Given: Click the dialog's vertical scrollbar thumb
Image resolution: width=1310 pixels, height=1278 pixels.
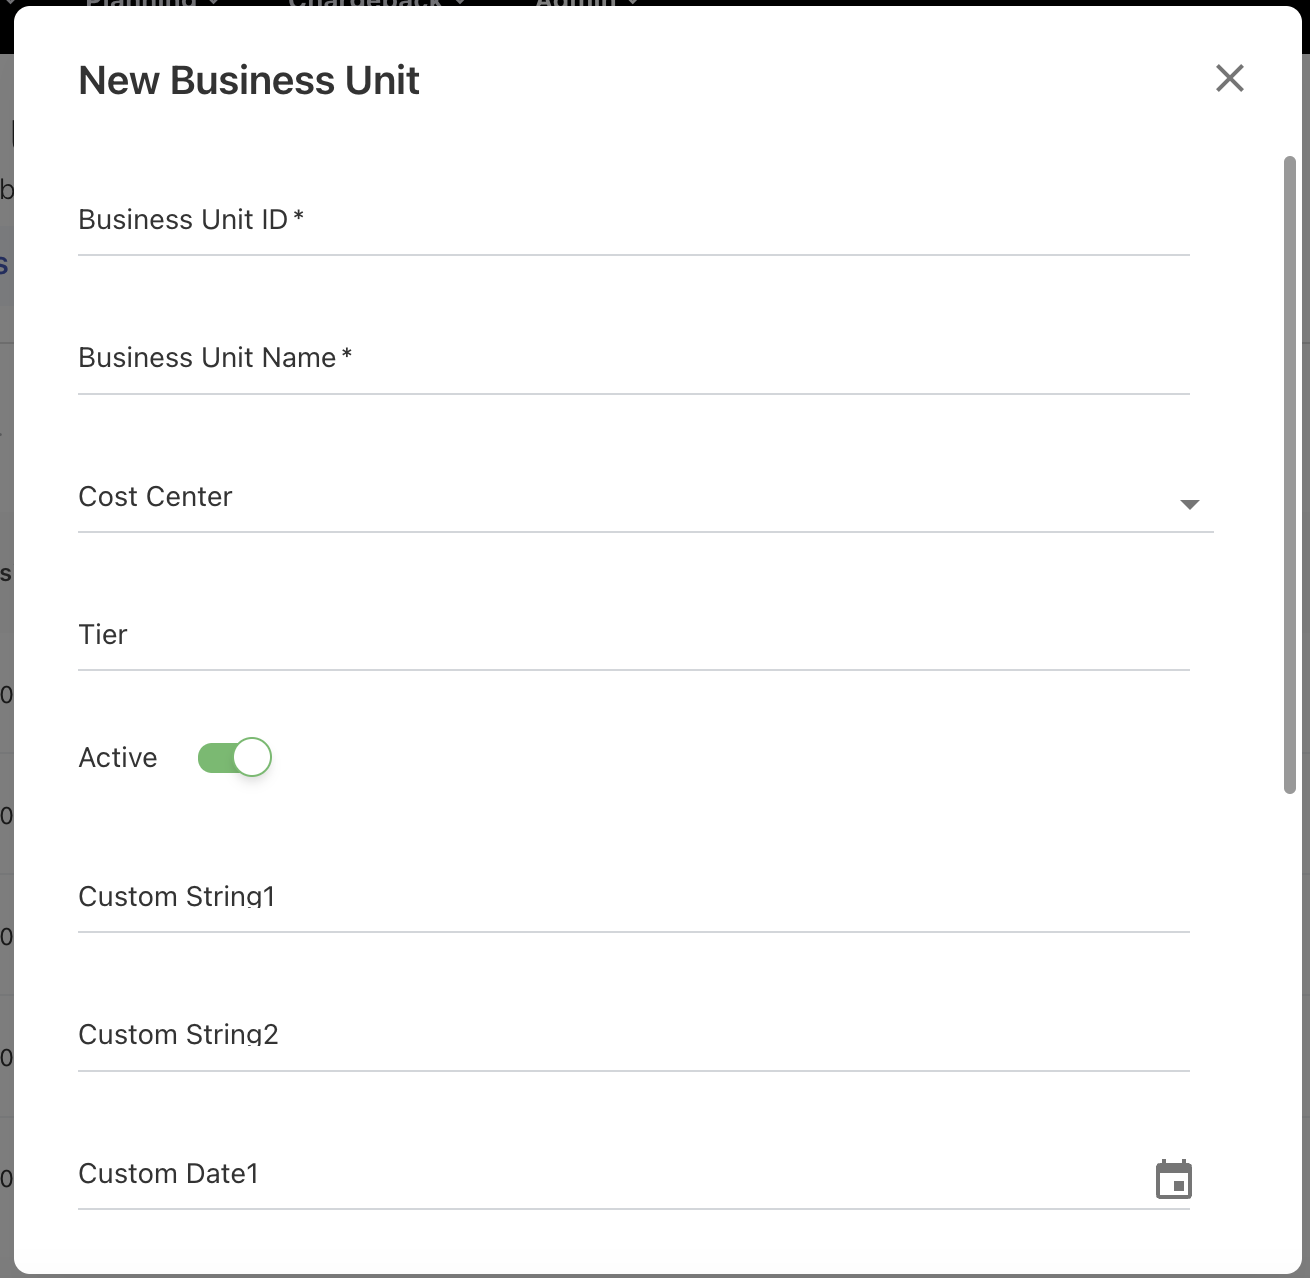Looking at the screenshot, I should click(x=1289, y=475).
